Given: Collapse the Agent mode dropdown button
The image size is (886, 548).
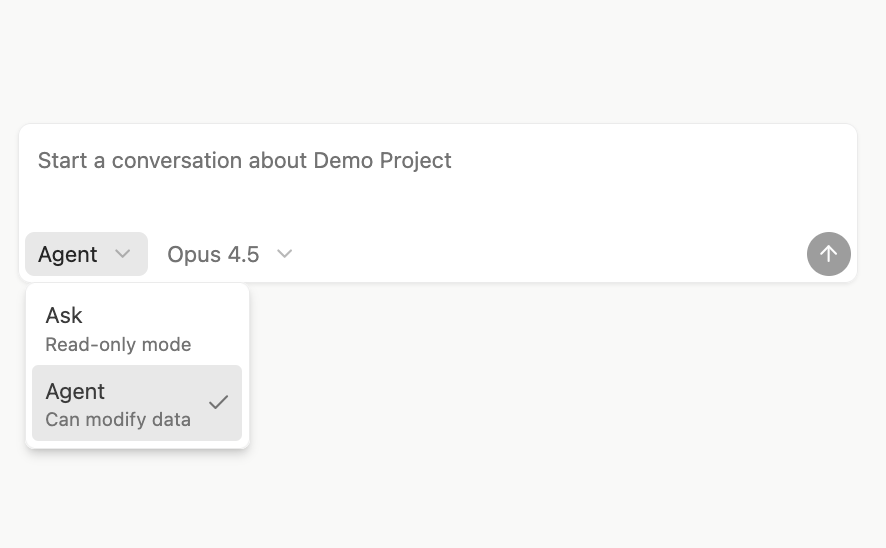Looking at the screenshot, I should tap(86, 254).
